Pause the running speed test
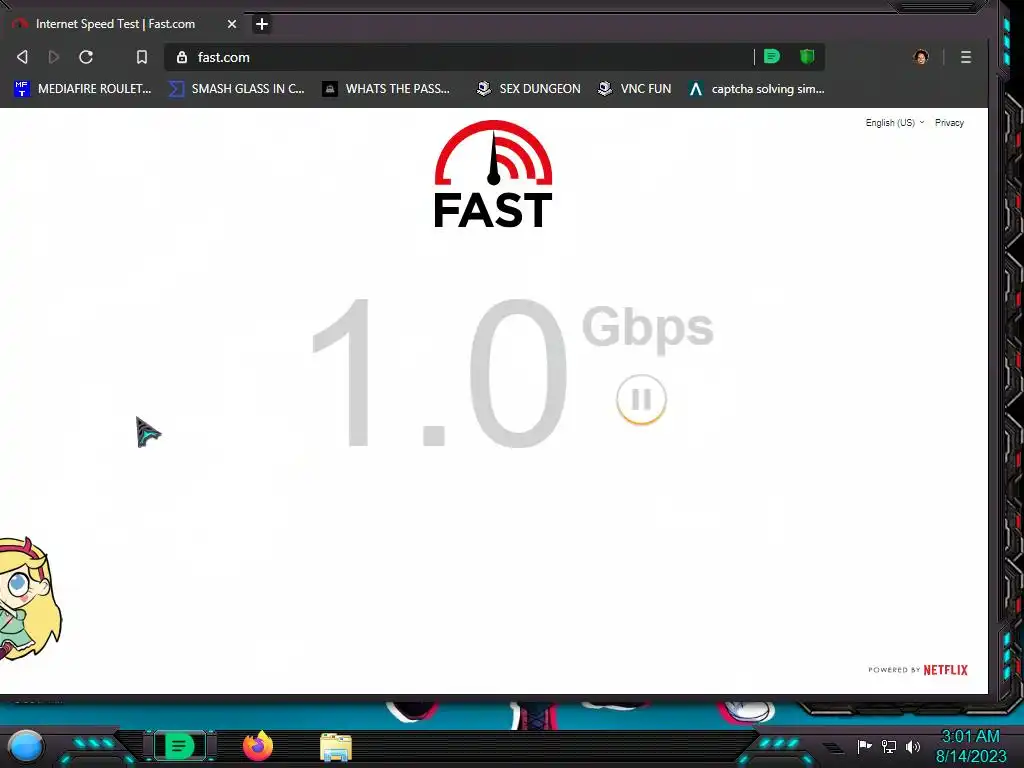Image resolution: width=1024 pixels, height=768 pixels. coord(641,399)
